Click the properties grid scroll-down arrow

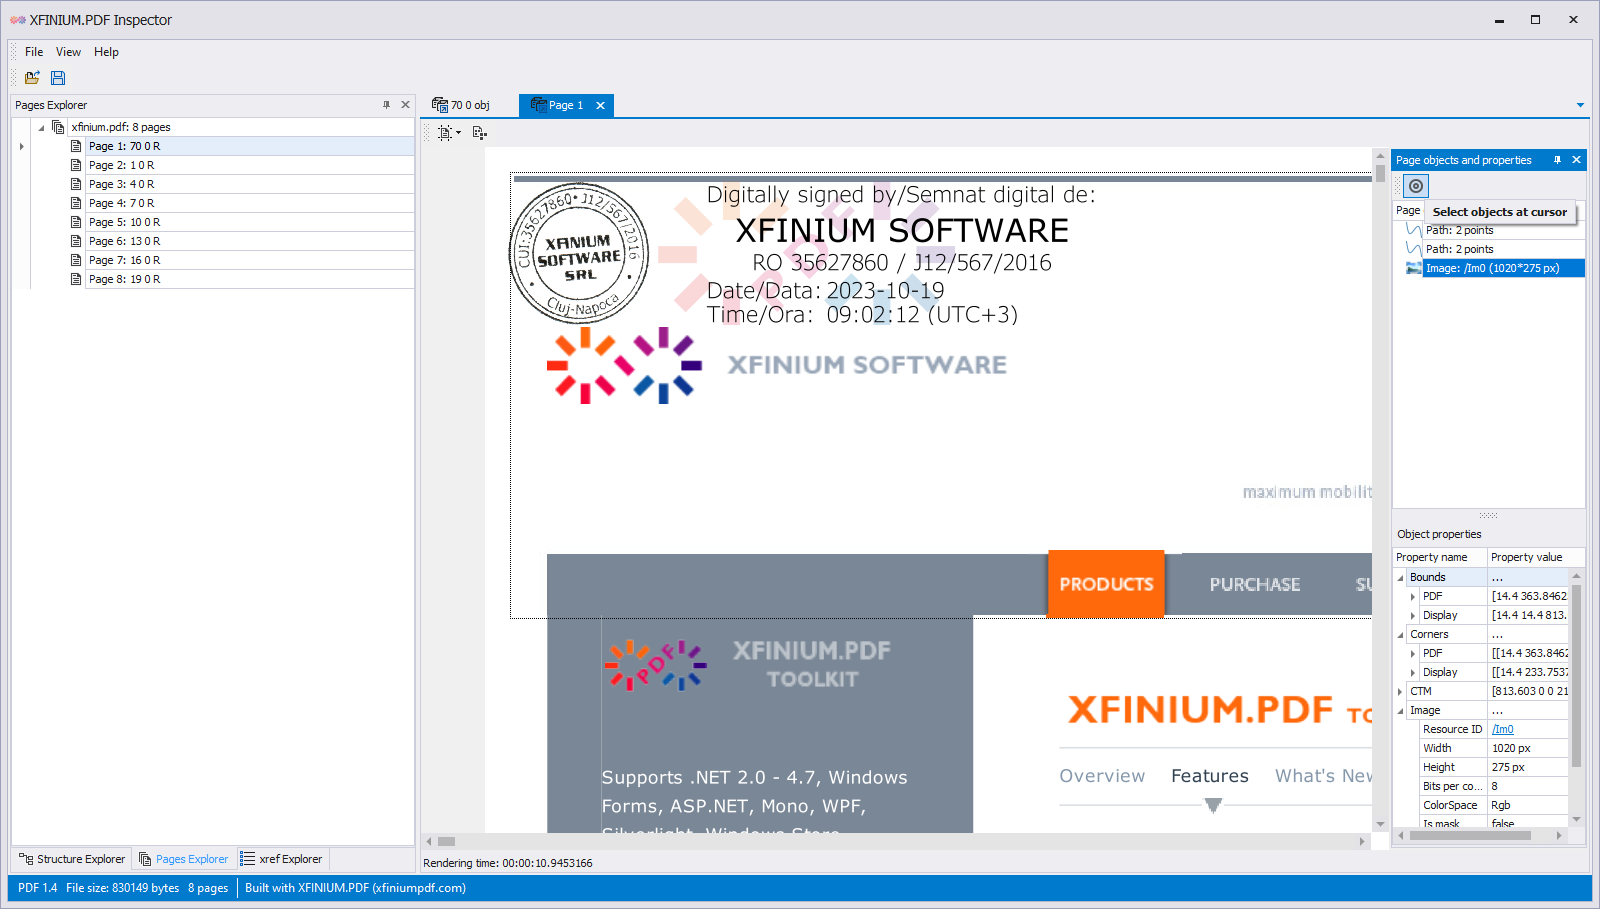pyautogui.click(x=1577, y=820)
